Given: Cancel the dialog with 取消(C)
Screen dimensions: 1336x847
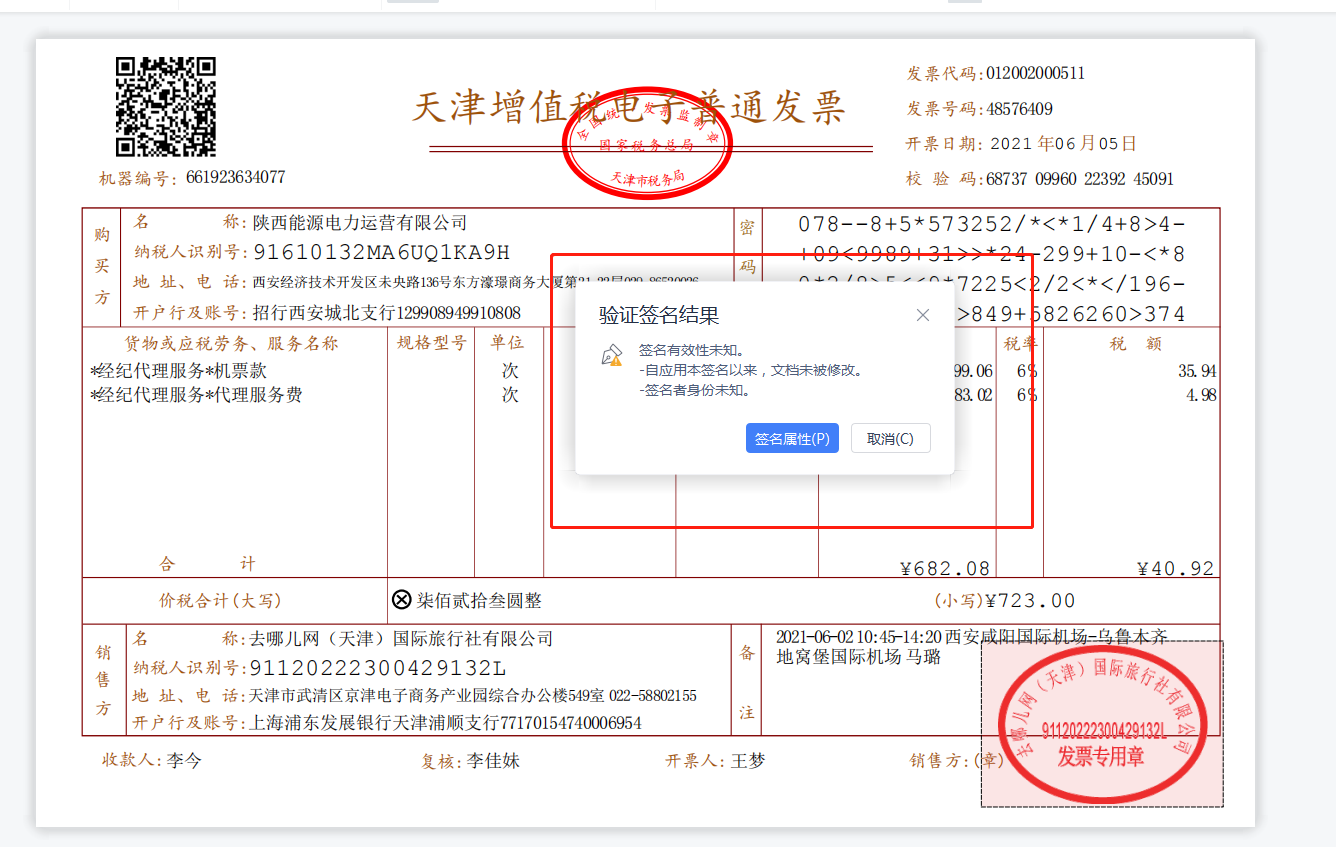Looking at the screenshot, I should tap(890, 439).
